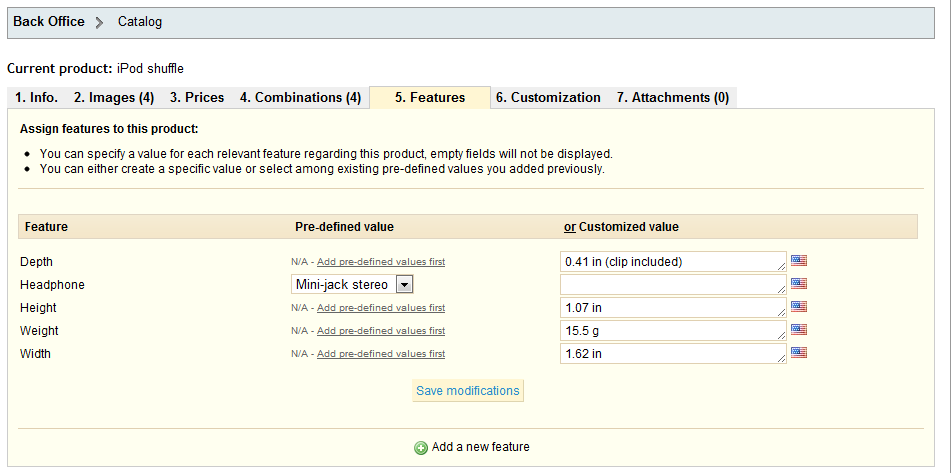Screen dimensions: 951x473
Task: Click the Pre-defined value column header
Action: coord(344,227)
